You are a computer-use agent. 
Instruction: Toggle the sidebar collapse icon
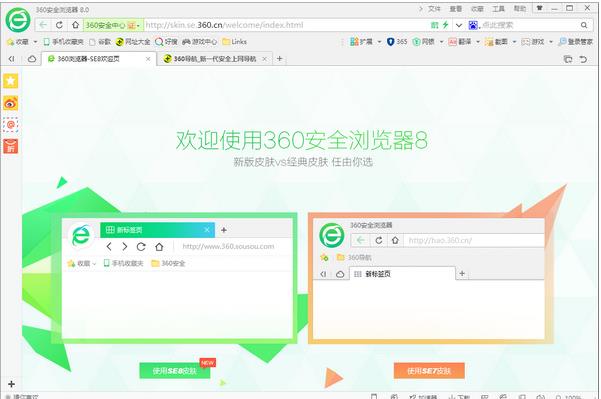point(12,59)
